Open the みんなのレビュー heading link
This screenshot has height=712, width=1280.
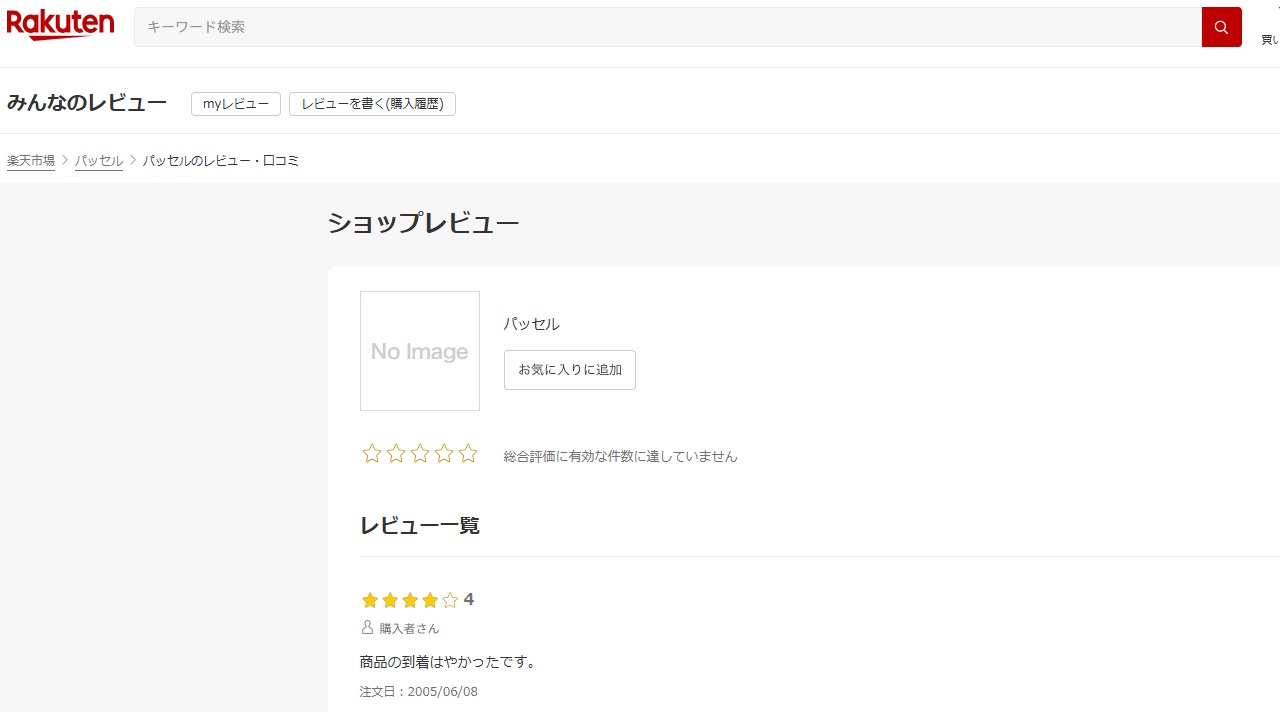point(87,103)
